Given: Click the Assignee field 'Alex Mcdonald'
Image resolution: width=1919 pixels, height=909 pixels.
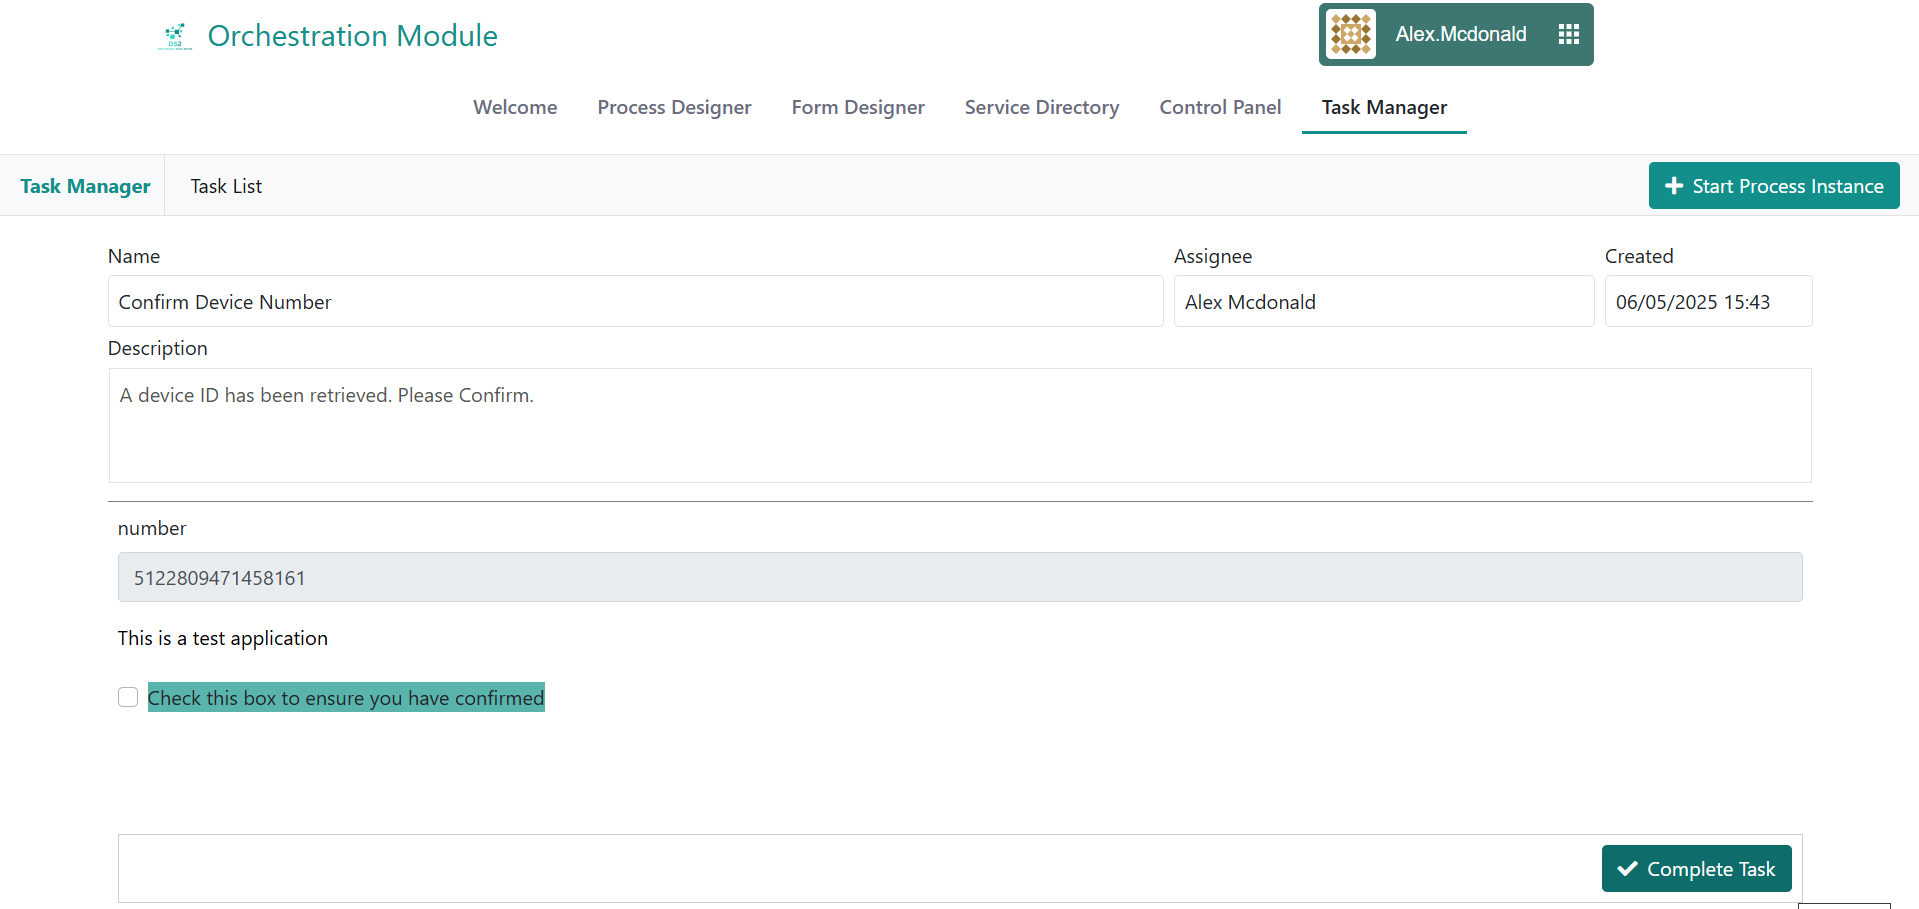Looking at the screenshot, I should 1383,302.
